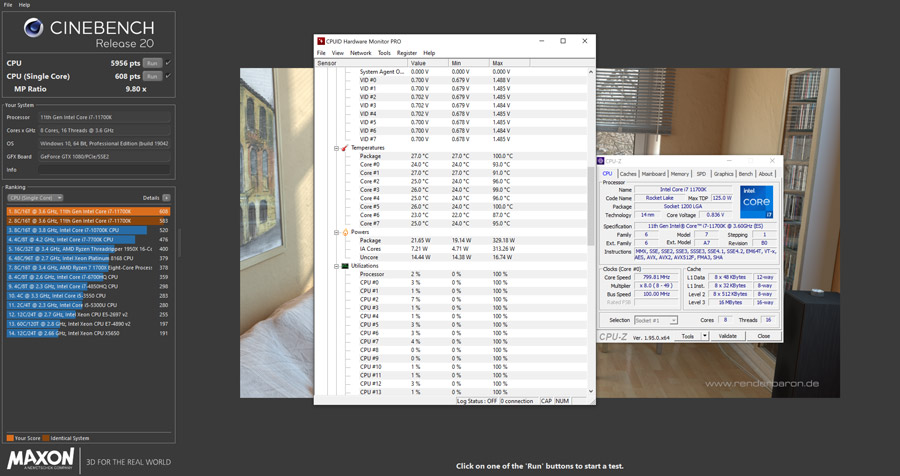Open HWMonitor File menu

point(321,53)
